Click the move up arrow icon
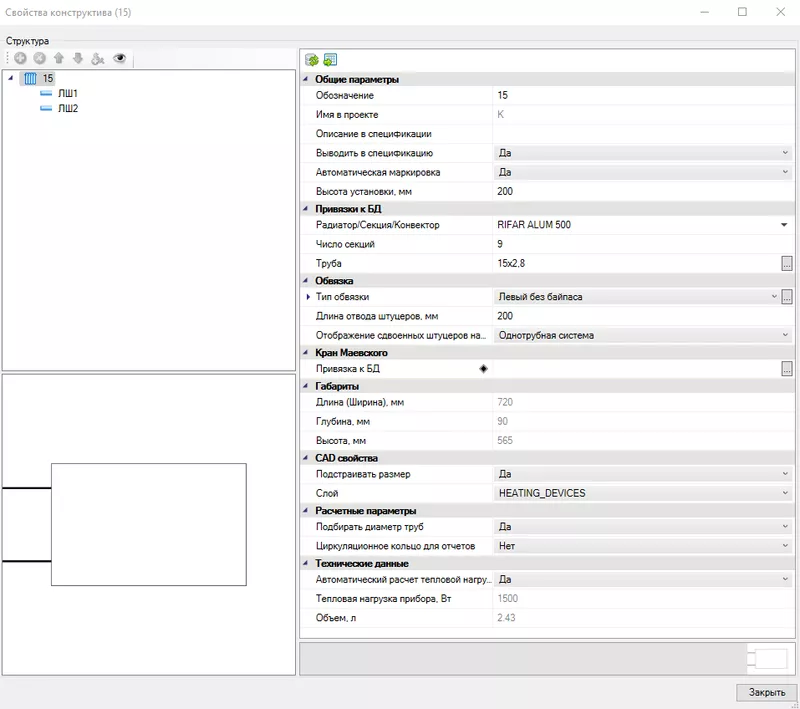The width and height of the screenshot is (800, 709). click(x=58, y=58)
